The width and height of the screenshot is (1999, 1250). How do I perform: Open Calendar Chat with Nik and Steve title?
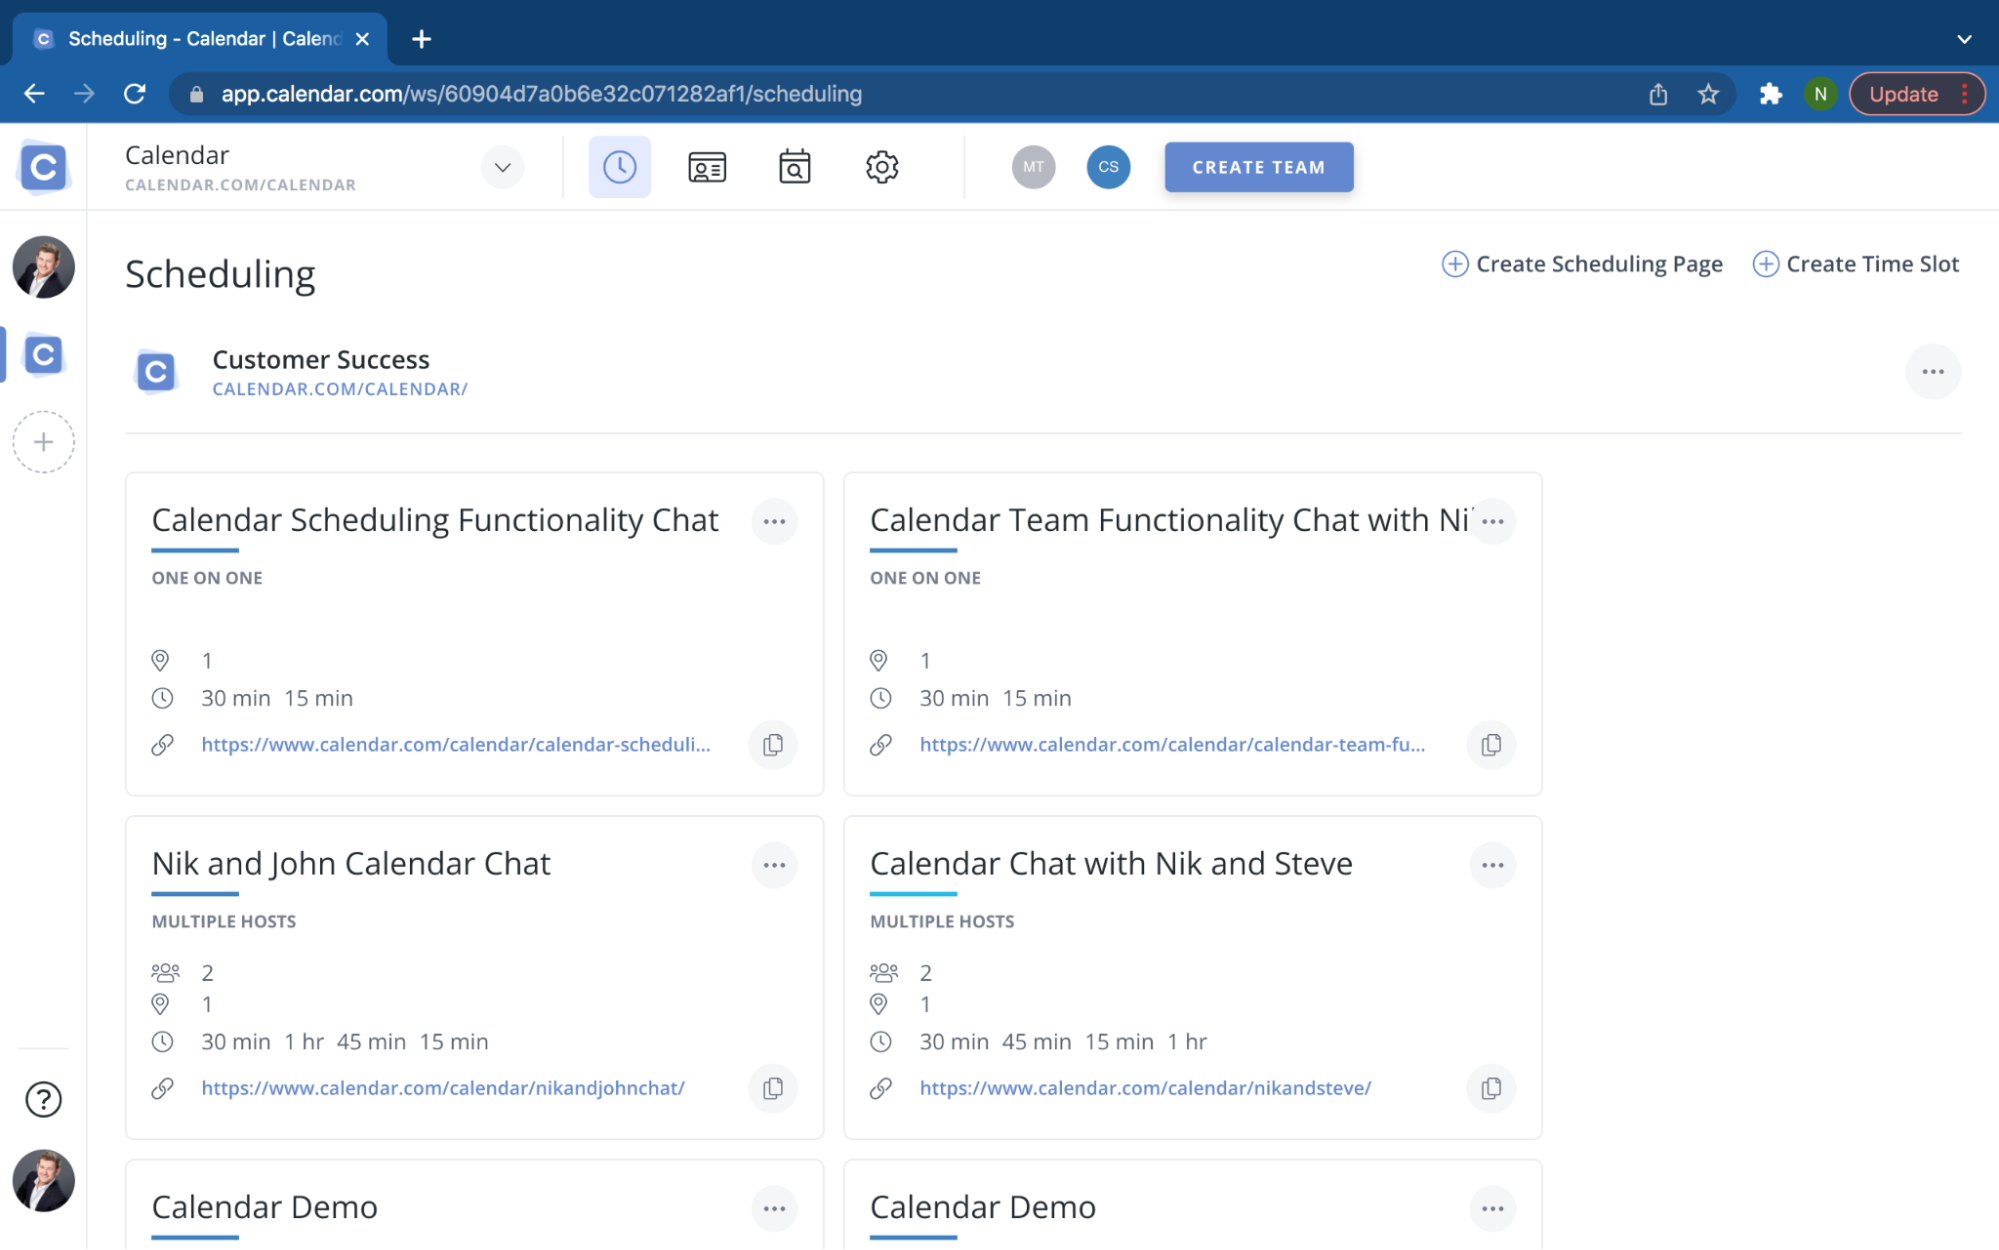pyautogui.click(x=1111, y=863)
